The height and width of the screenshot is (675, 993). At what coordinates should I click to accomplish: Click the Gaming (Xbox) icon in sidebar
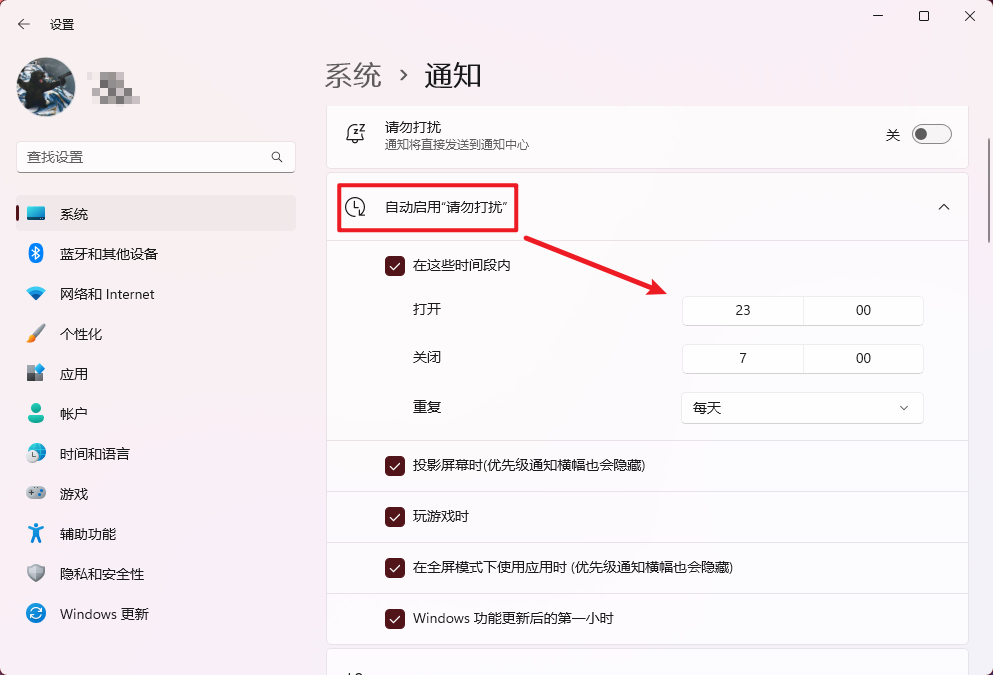click(37, 493)
